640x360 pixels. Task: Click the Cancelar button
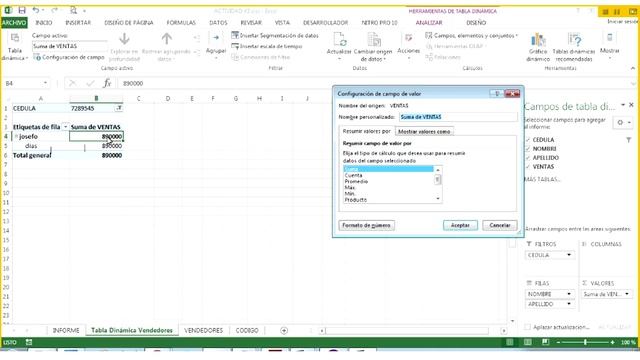pos(500,225)
